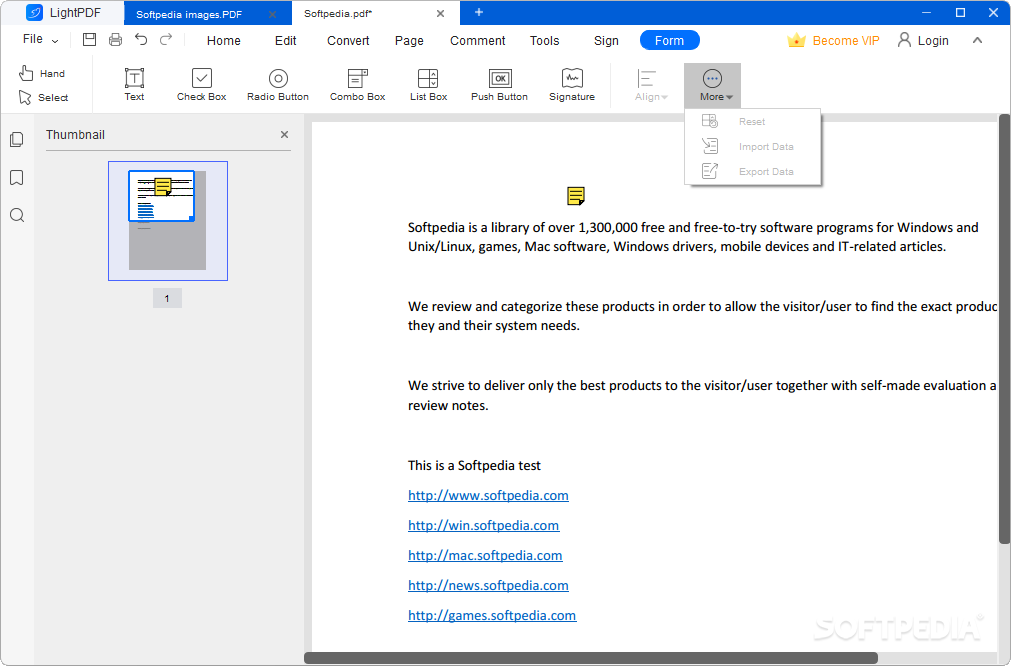The width and height of the screenshot is (1011, 666).
Task: Open the Page tab
Action: pyautogui.click(x=409, y=41)
